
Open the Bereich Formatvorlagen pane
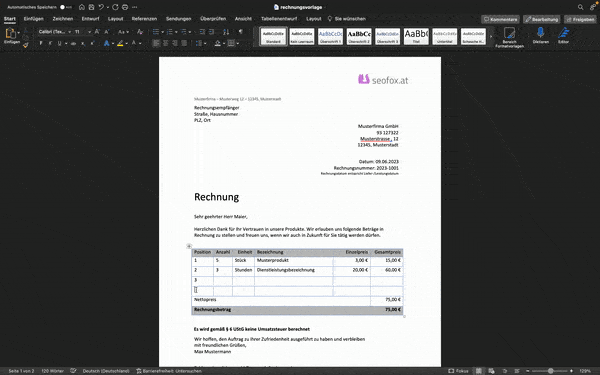coord(509,33)
